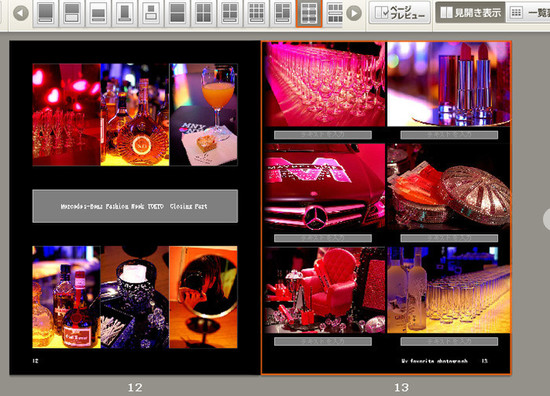
Task: Pick the four-photo grid layout template
Action: point(204,13)
